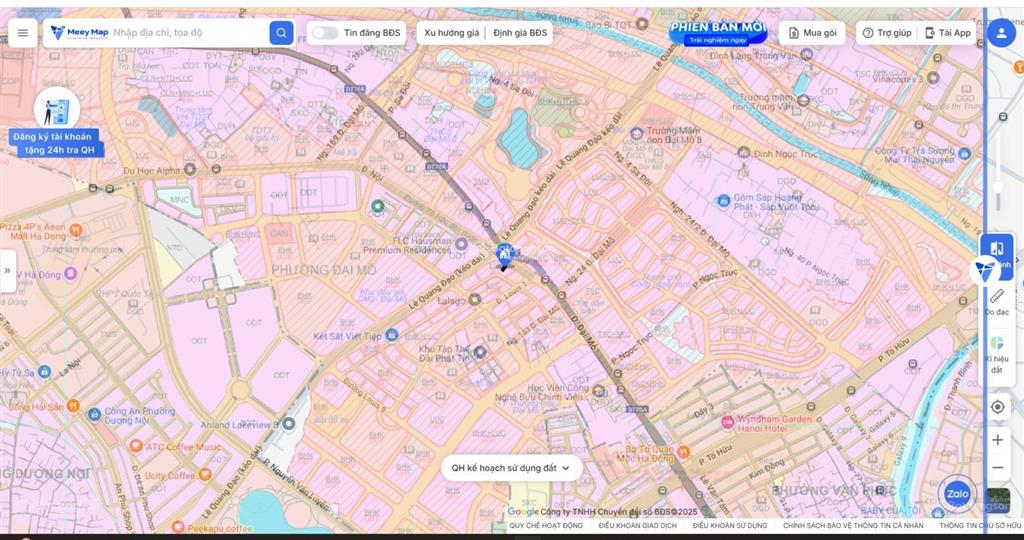This screenshot has width=1024, height=540.
Task: Click FLC Hausman Premium Residences marker
Action: 461,244
